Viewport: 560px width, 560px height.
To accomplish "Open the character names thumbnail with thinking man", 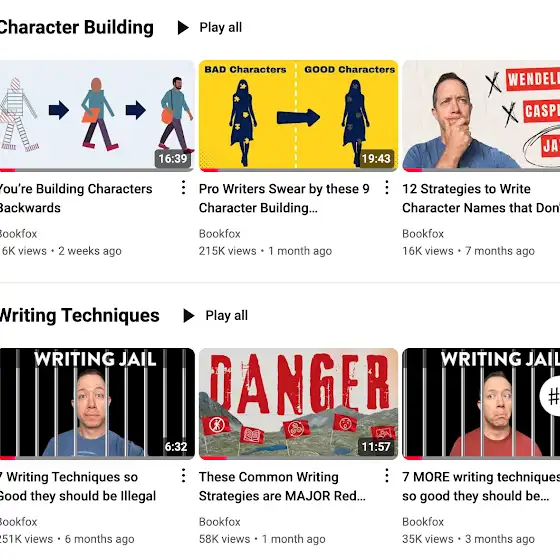I will coord(481,116).
